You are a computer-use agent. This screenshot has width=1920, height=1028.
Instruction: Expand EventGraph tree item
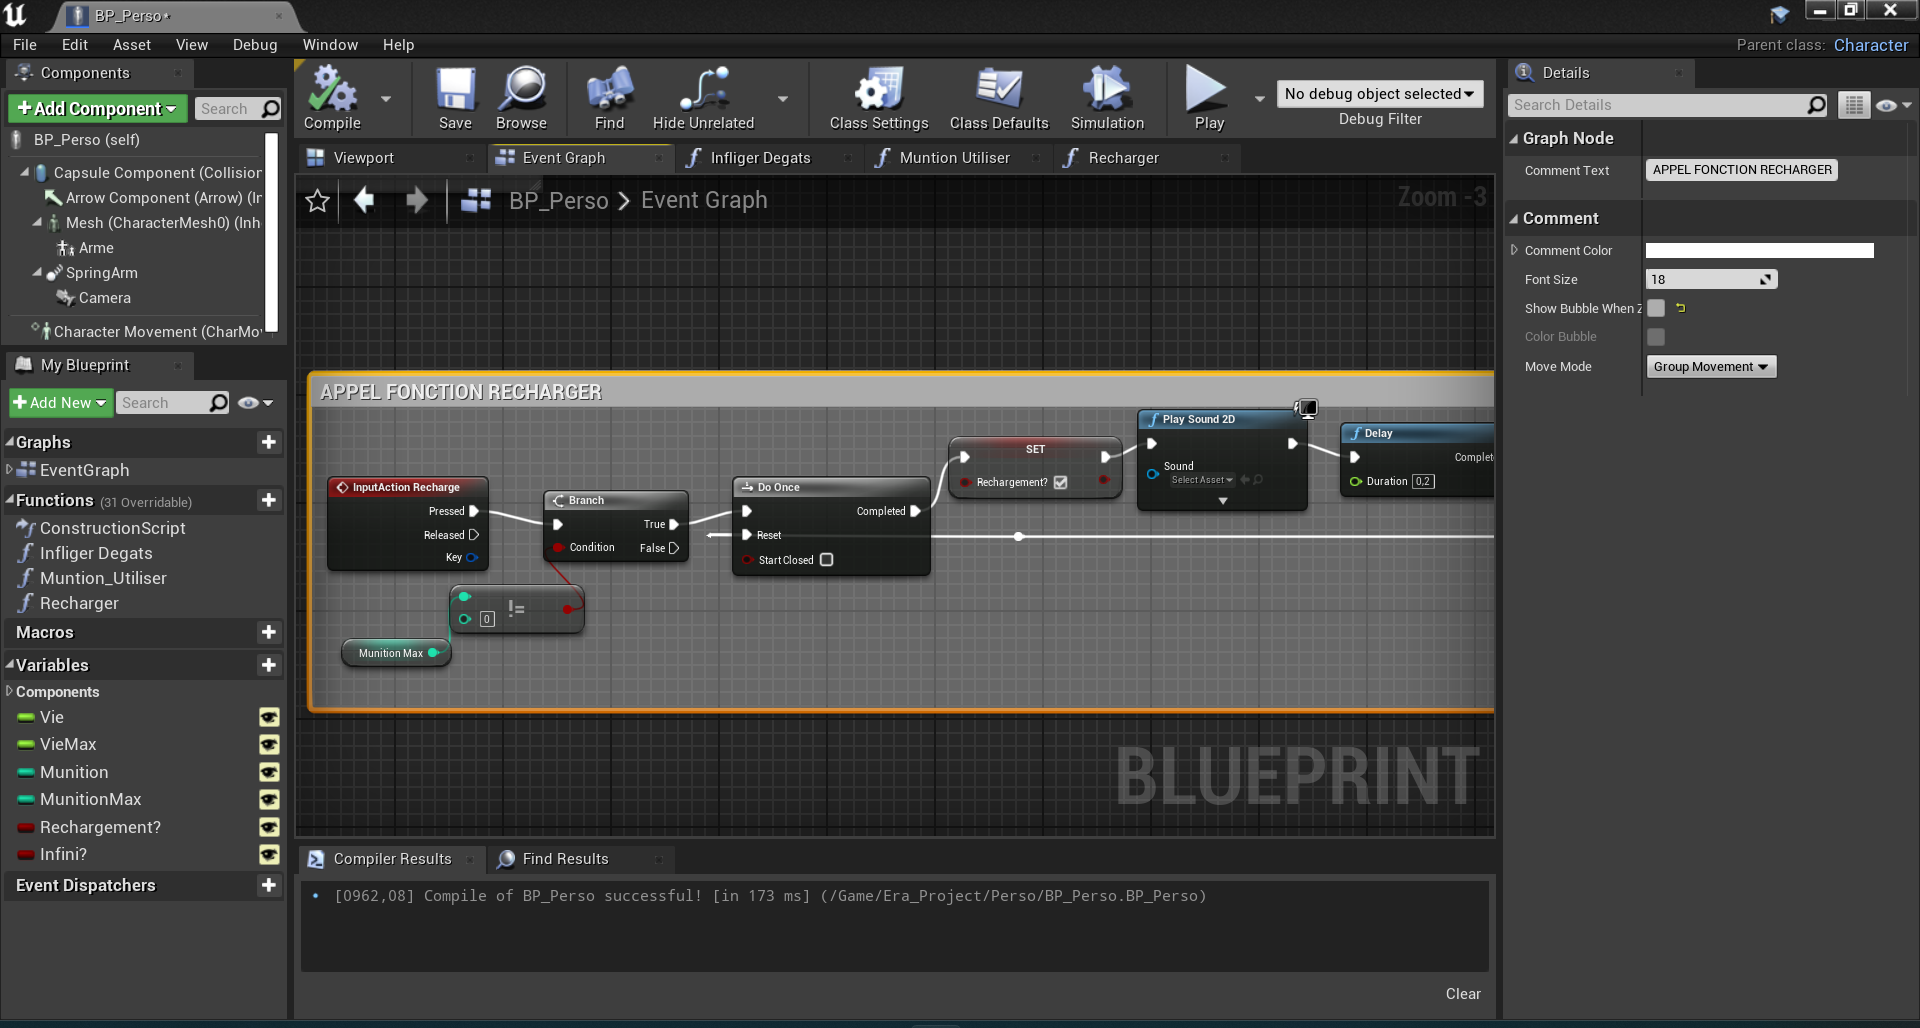point(9,469)
